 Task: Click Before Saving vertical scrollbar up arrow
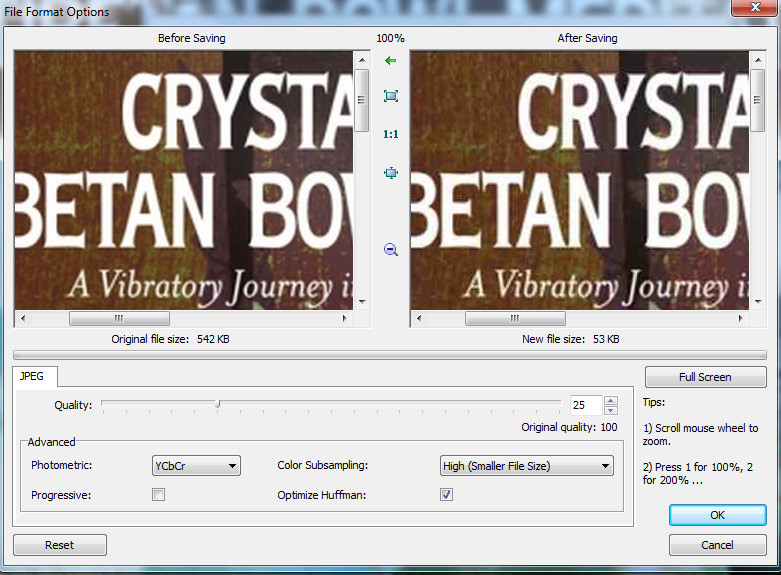click(362, 60)
